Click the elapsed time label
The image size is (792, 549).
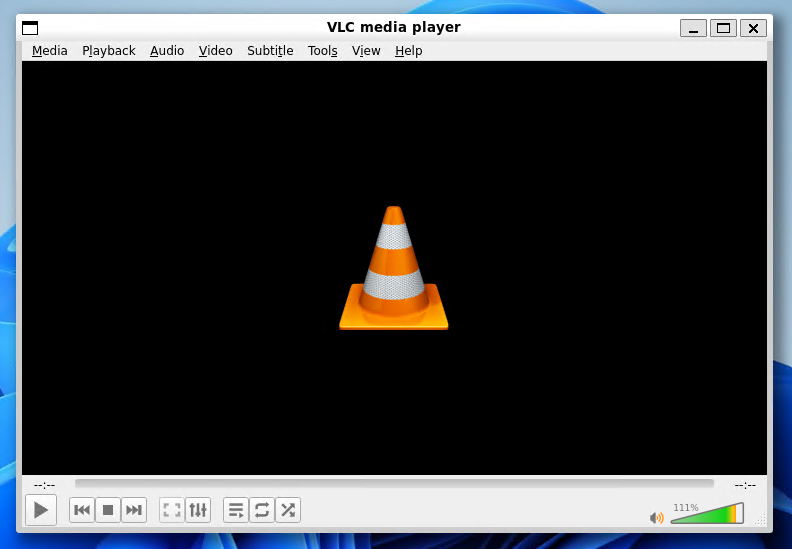click(44, 485)
